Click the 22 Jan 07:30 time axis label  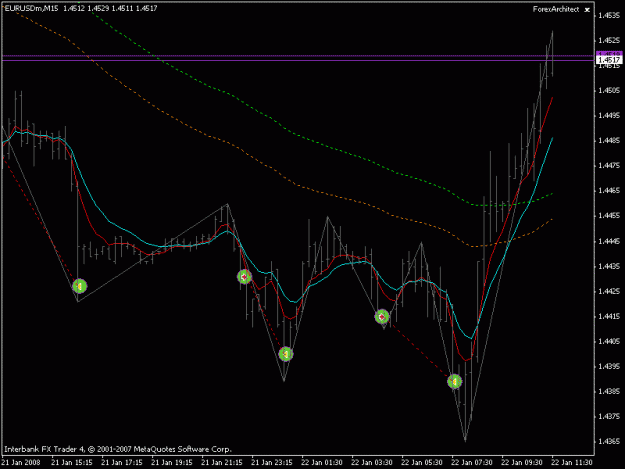[x=472, y=463]
